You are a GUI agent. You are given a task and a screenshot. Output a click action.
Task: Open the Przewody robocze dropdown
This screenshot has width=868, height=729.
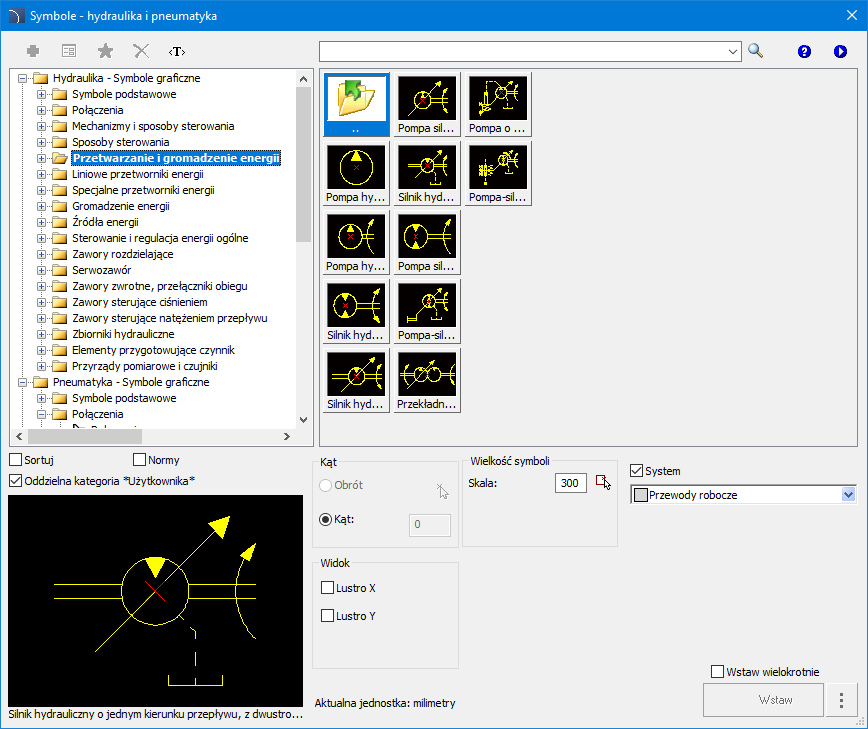coord(849,494)
